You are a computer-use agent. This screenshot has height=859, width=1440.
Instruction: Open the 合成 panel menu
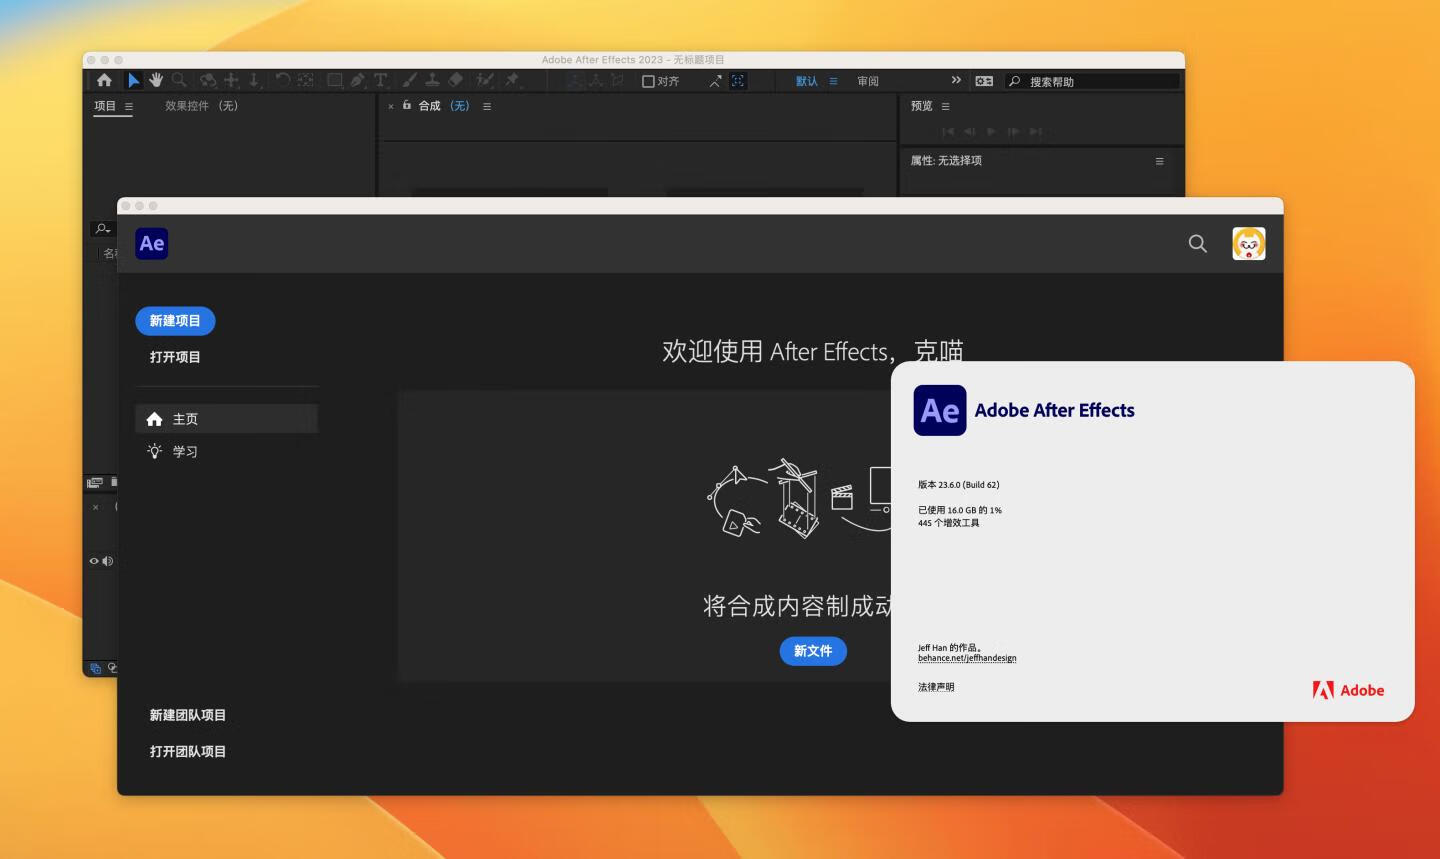coord(487,106)
